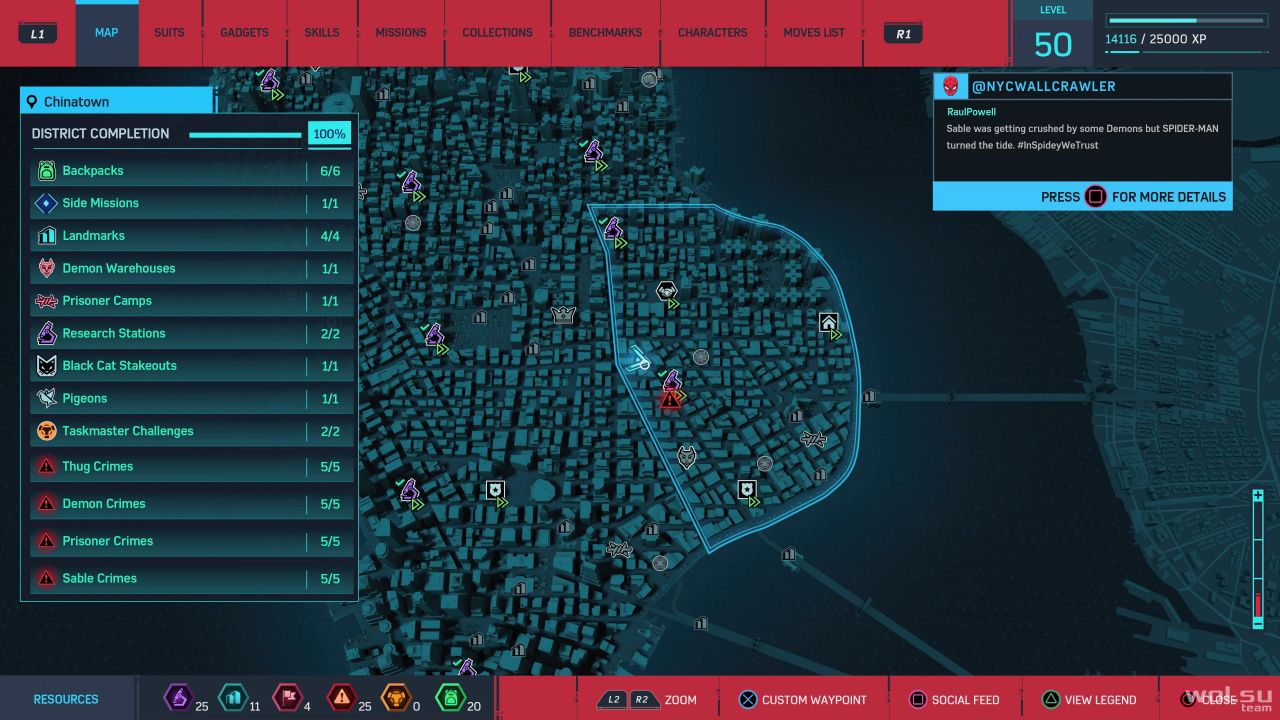
Task: Select the Prisoner Camps icon in district list
Action: [46, 301]
